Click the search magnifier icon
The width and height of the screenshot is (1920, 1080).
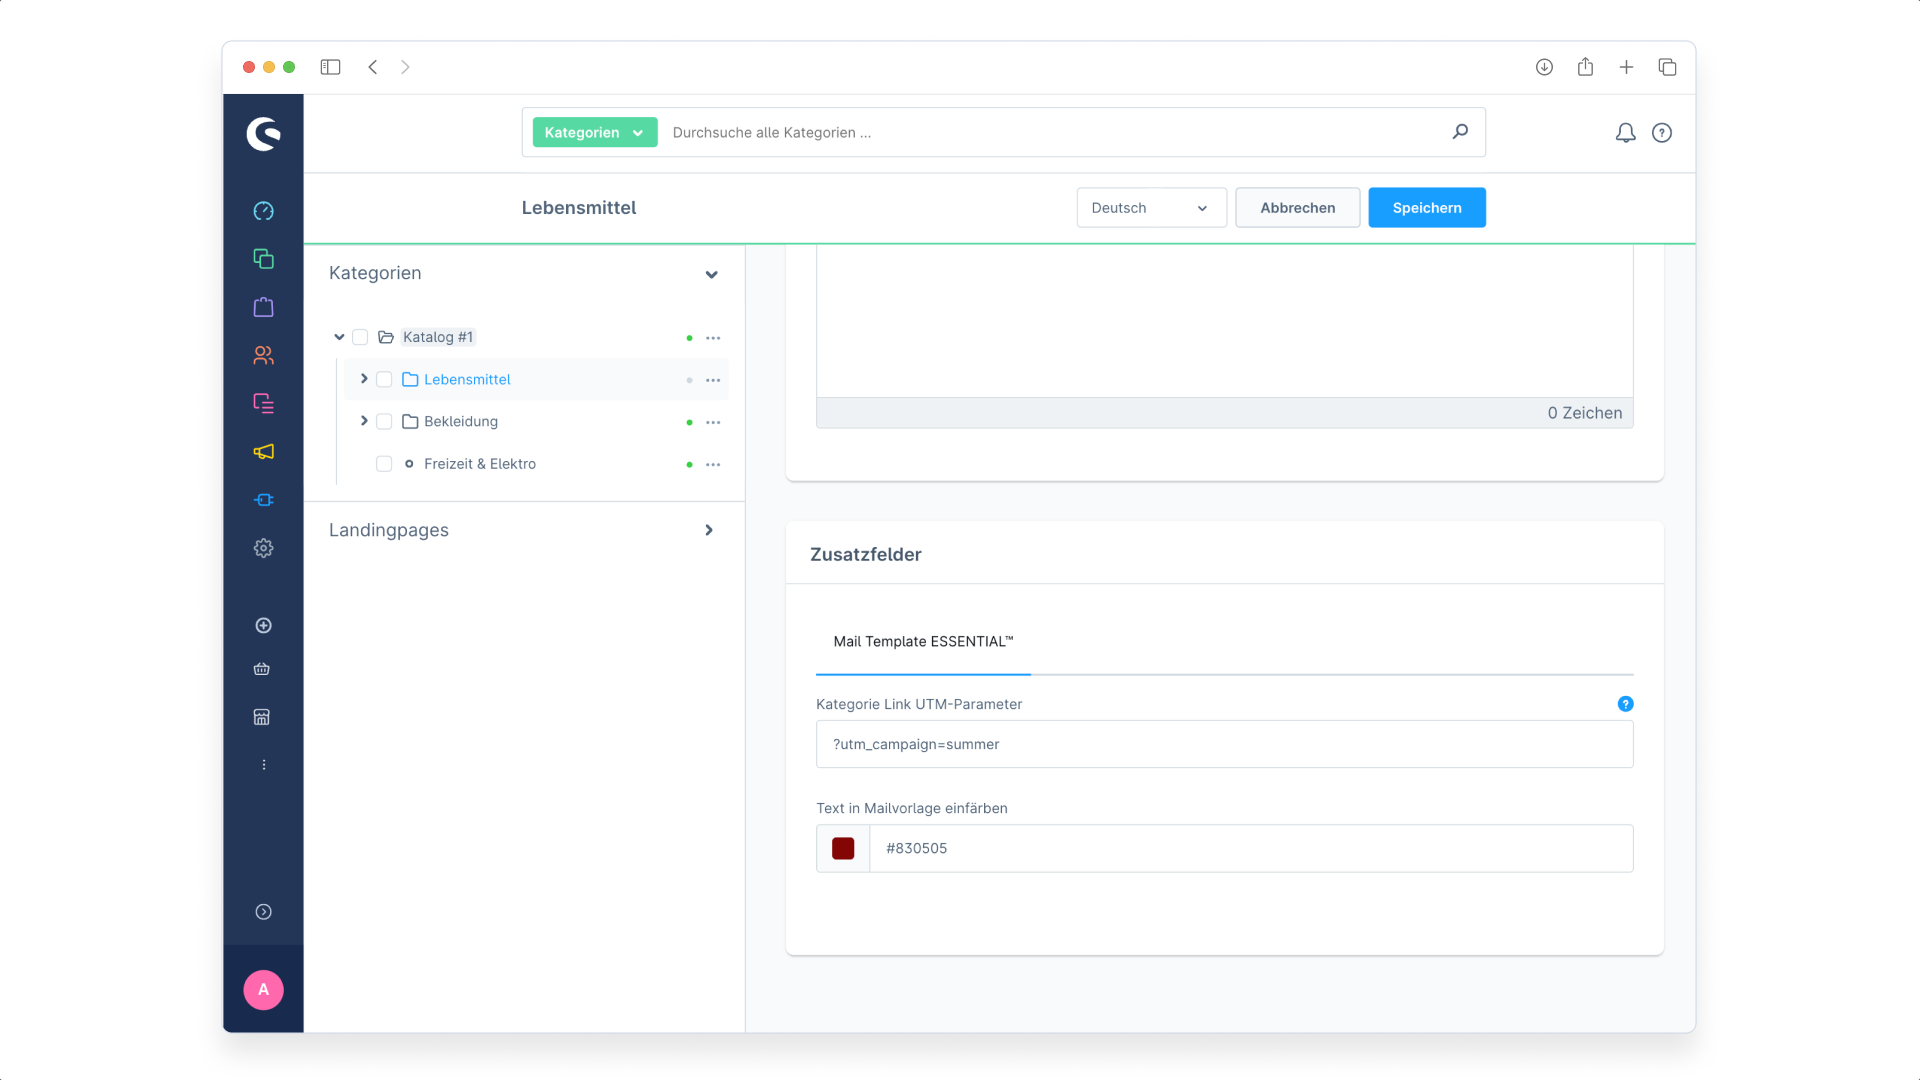coord(1460,132)
